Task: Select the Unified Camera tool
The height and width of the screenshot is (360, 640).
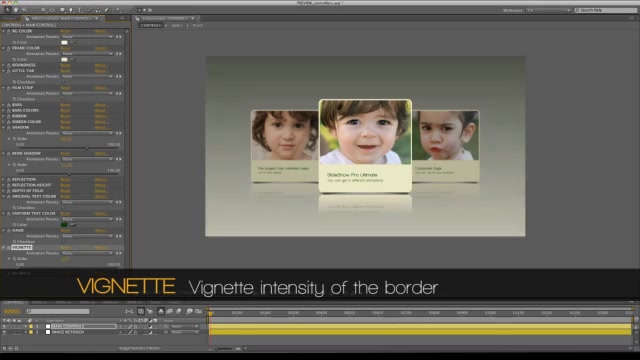Action: pos(43,10)
